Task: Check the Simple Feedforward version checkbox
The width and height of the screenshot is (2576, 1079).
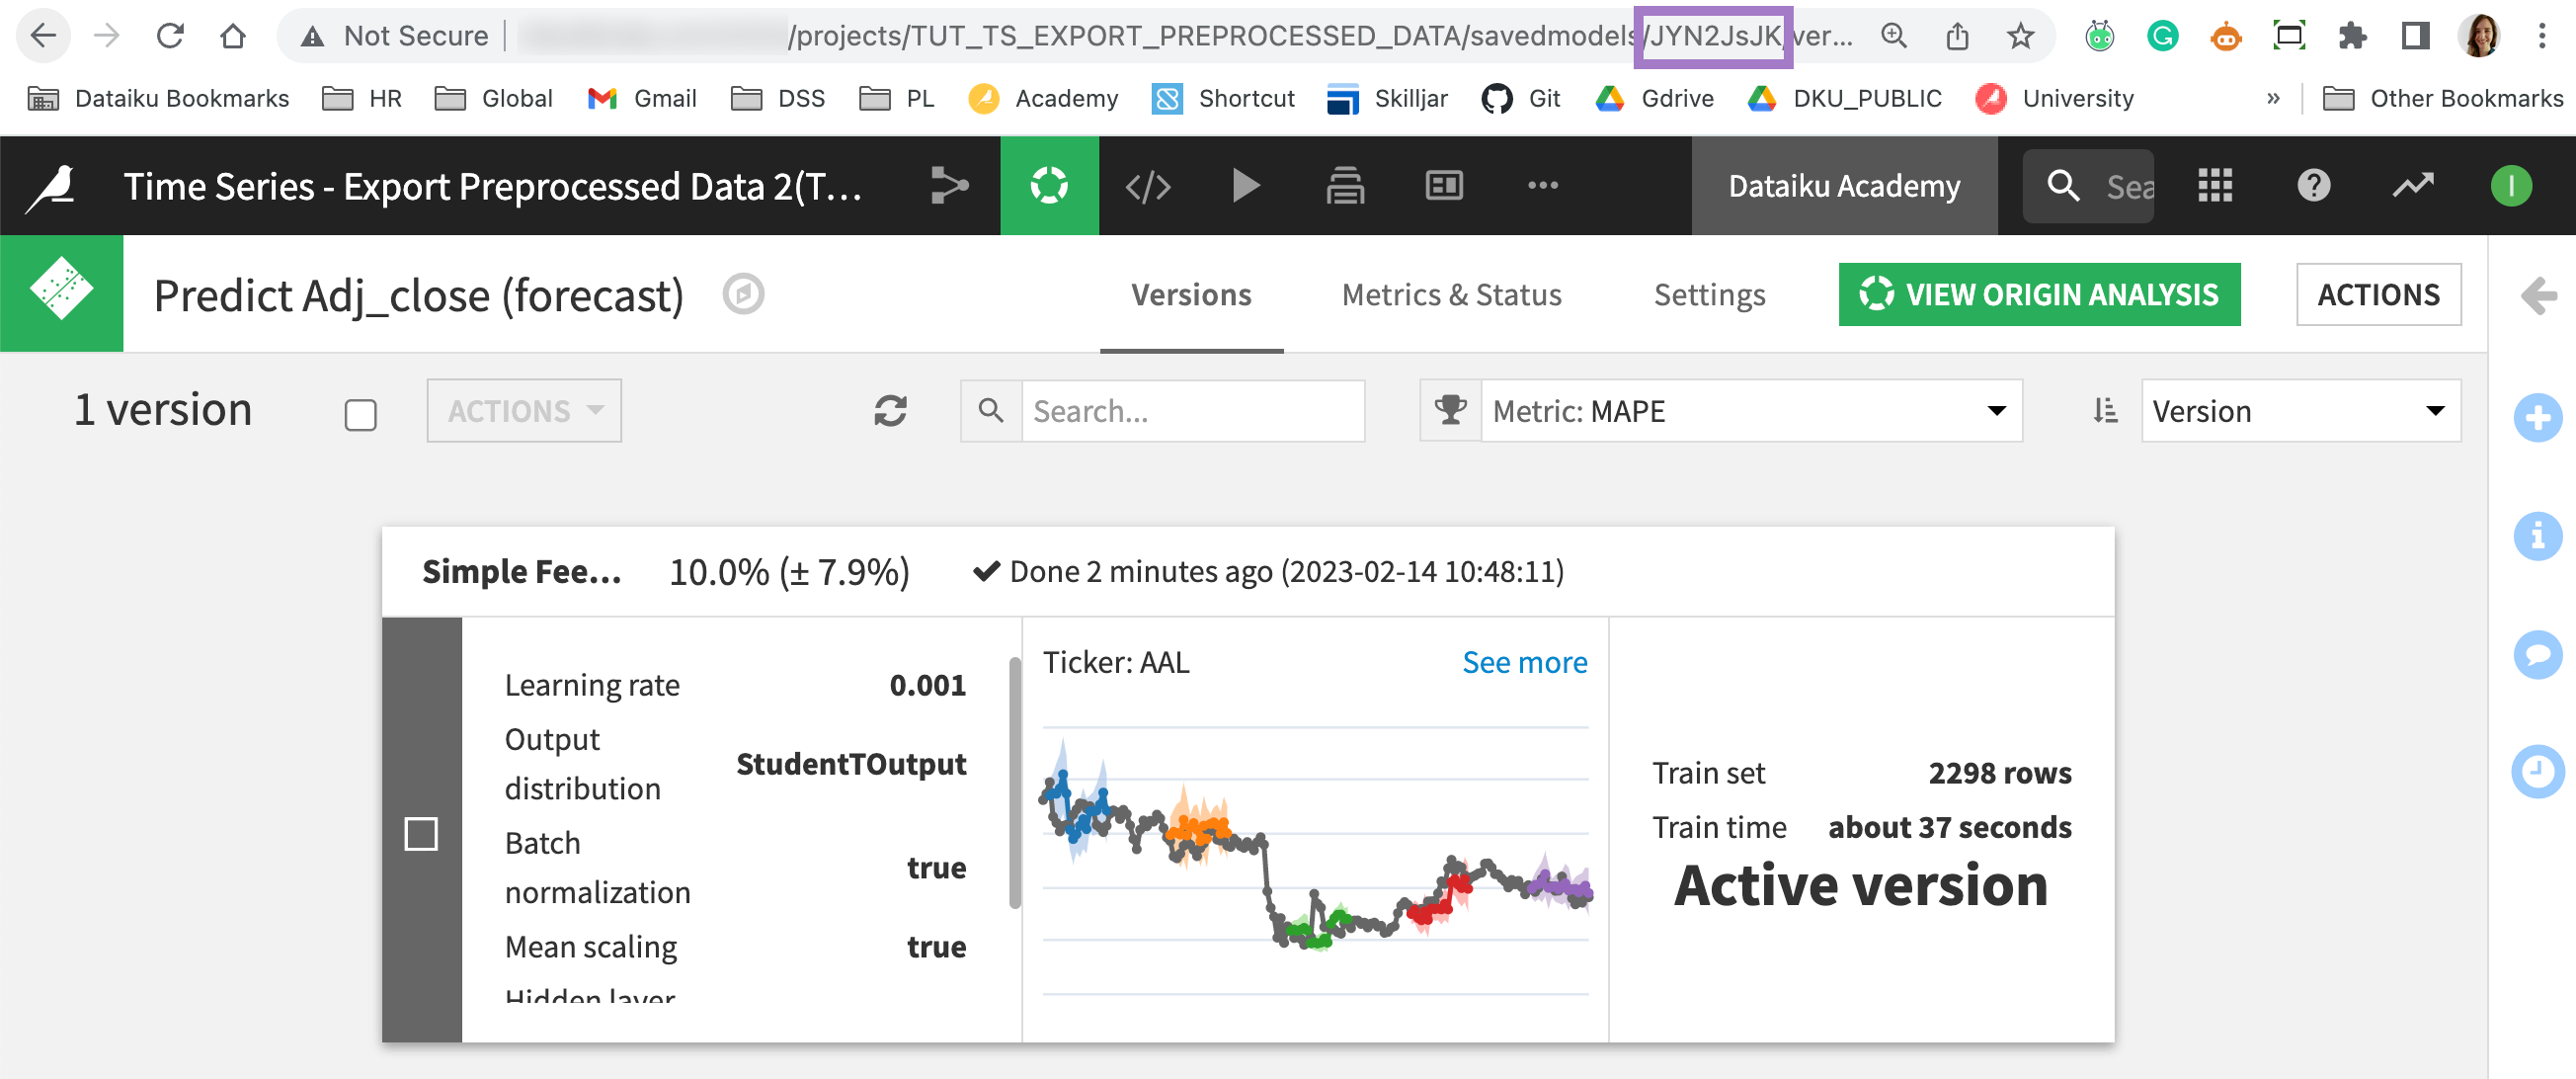Action: coord(421,833)
